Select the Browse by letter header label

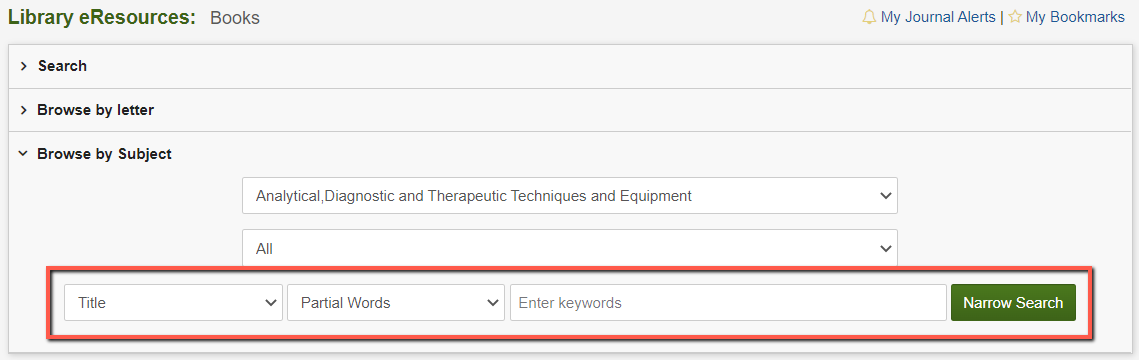tap(96, 110)
